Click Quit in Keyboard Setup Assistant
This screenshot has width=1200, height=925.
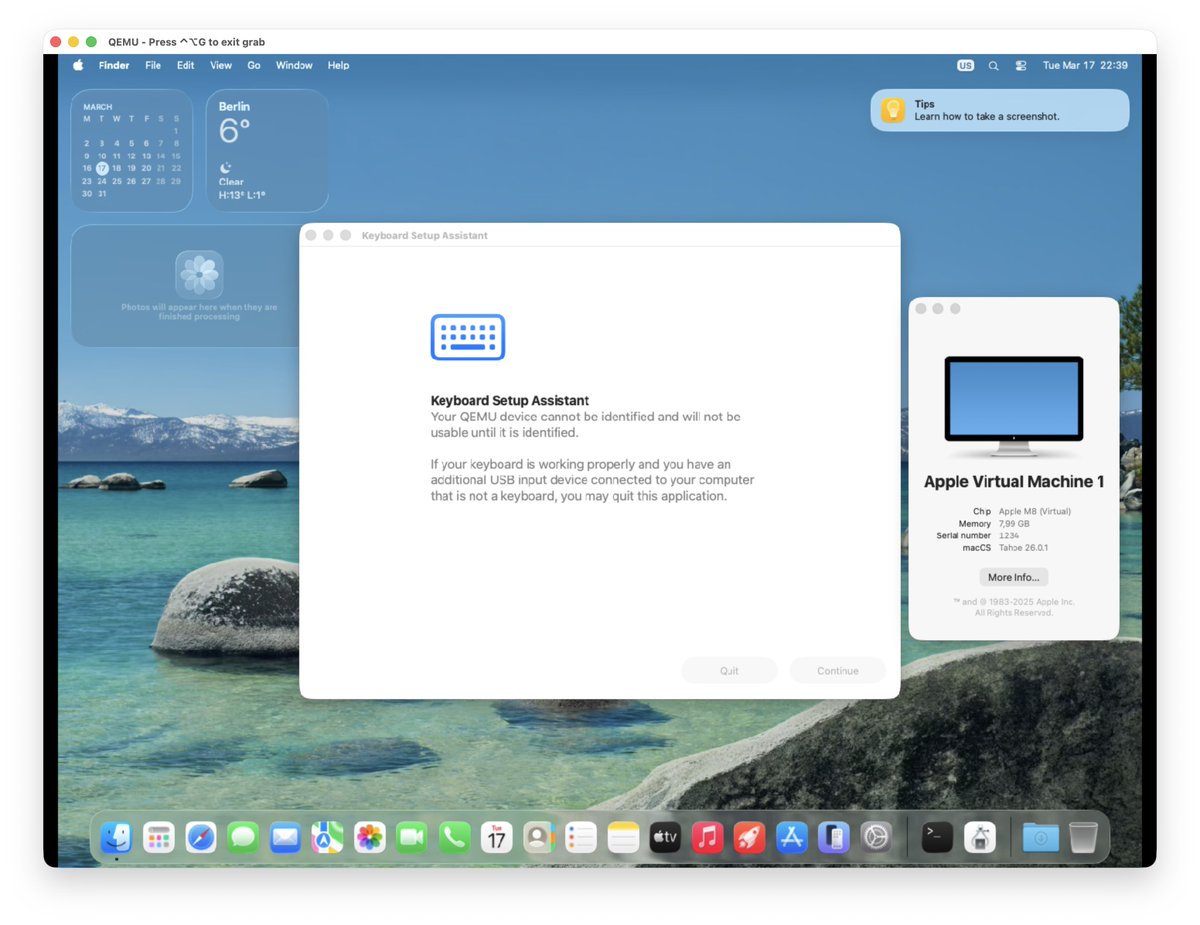click(729, 671)
